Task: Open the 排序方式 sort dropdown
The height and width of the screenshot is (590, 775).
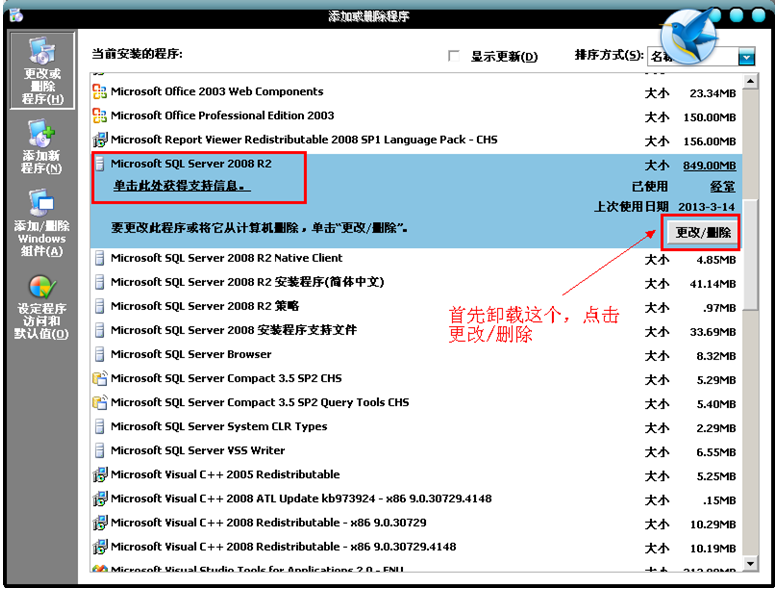Action: tap(746, 57)
